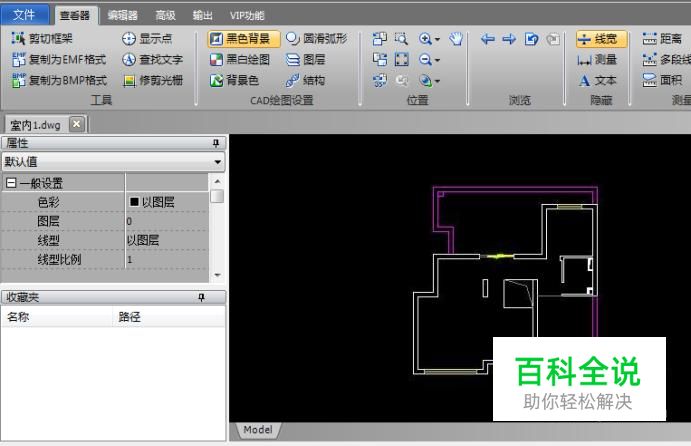Go to previous view with left arrow
The height and width of the screenshot is (446, 691).
(487, 39)
